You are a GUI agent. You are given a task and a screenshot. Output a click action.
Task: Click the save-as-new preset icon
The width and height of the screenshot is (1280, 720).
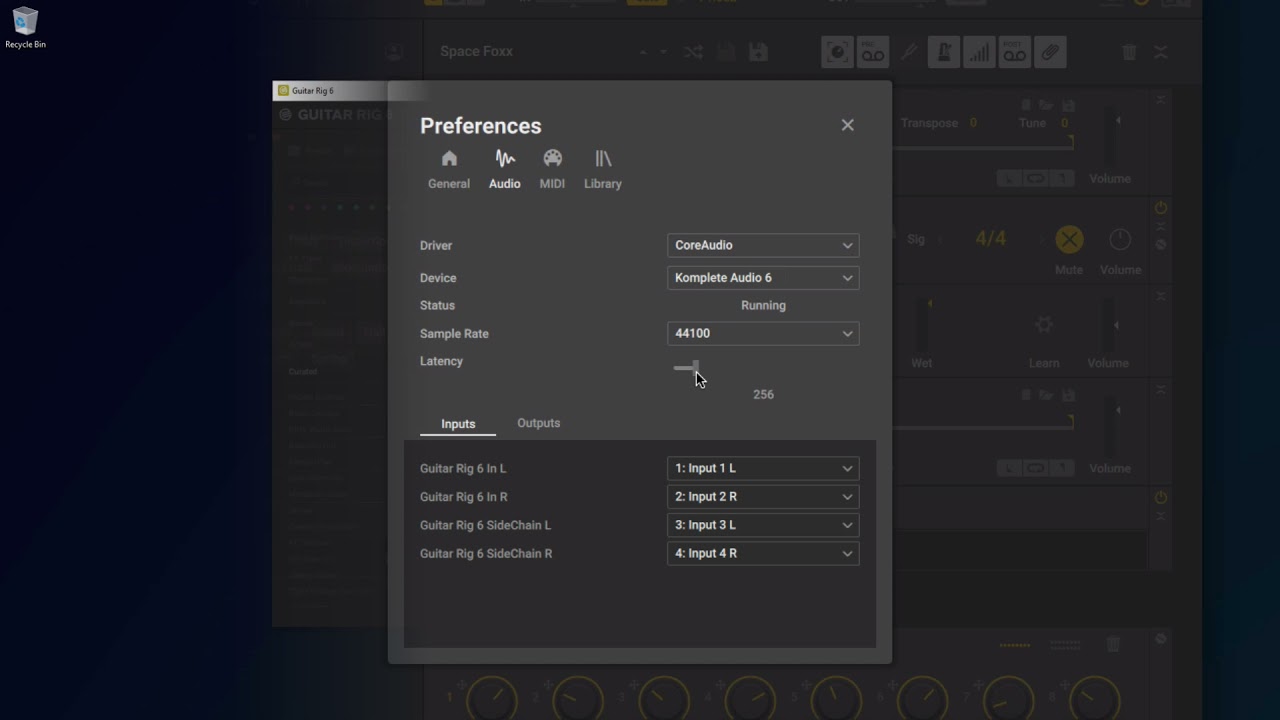(x=759, y=52)
